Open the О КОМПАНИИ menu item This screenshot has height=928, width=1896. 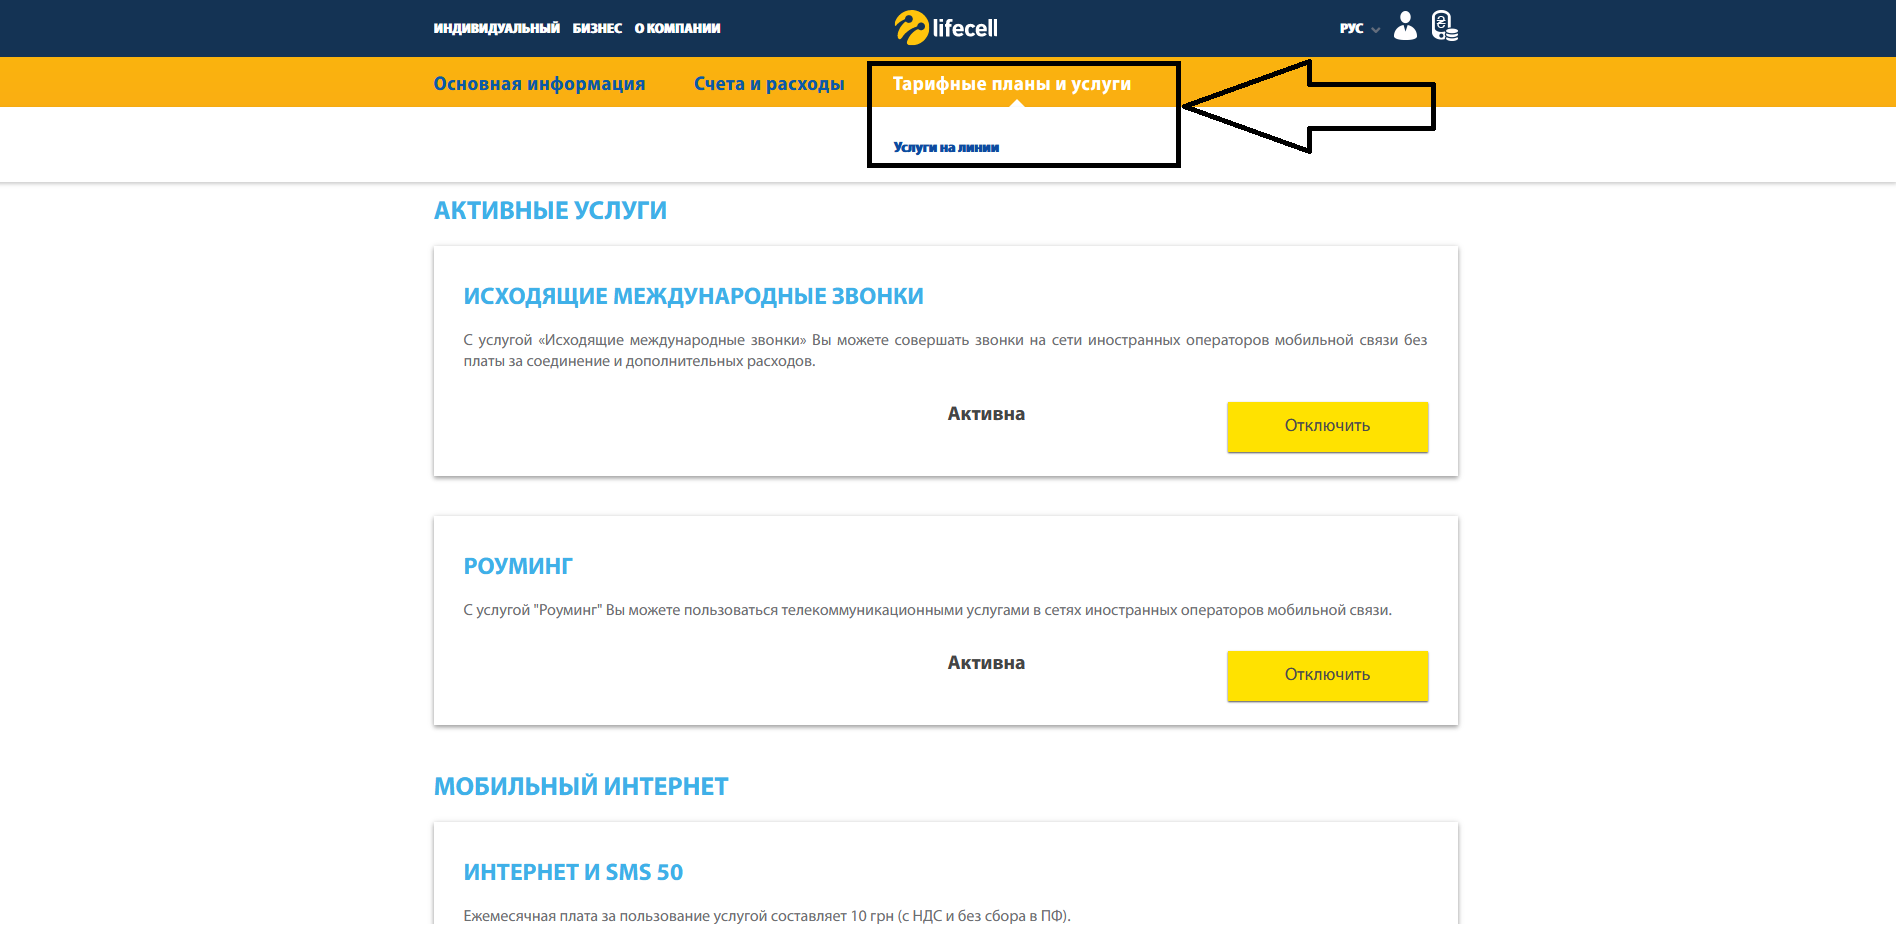click(677, 28)
